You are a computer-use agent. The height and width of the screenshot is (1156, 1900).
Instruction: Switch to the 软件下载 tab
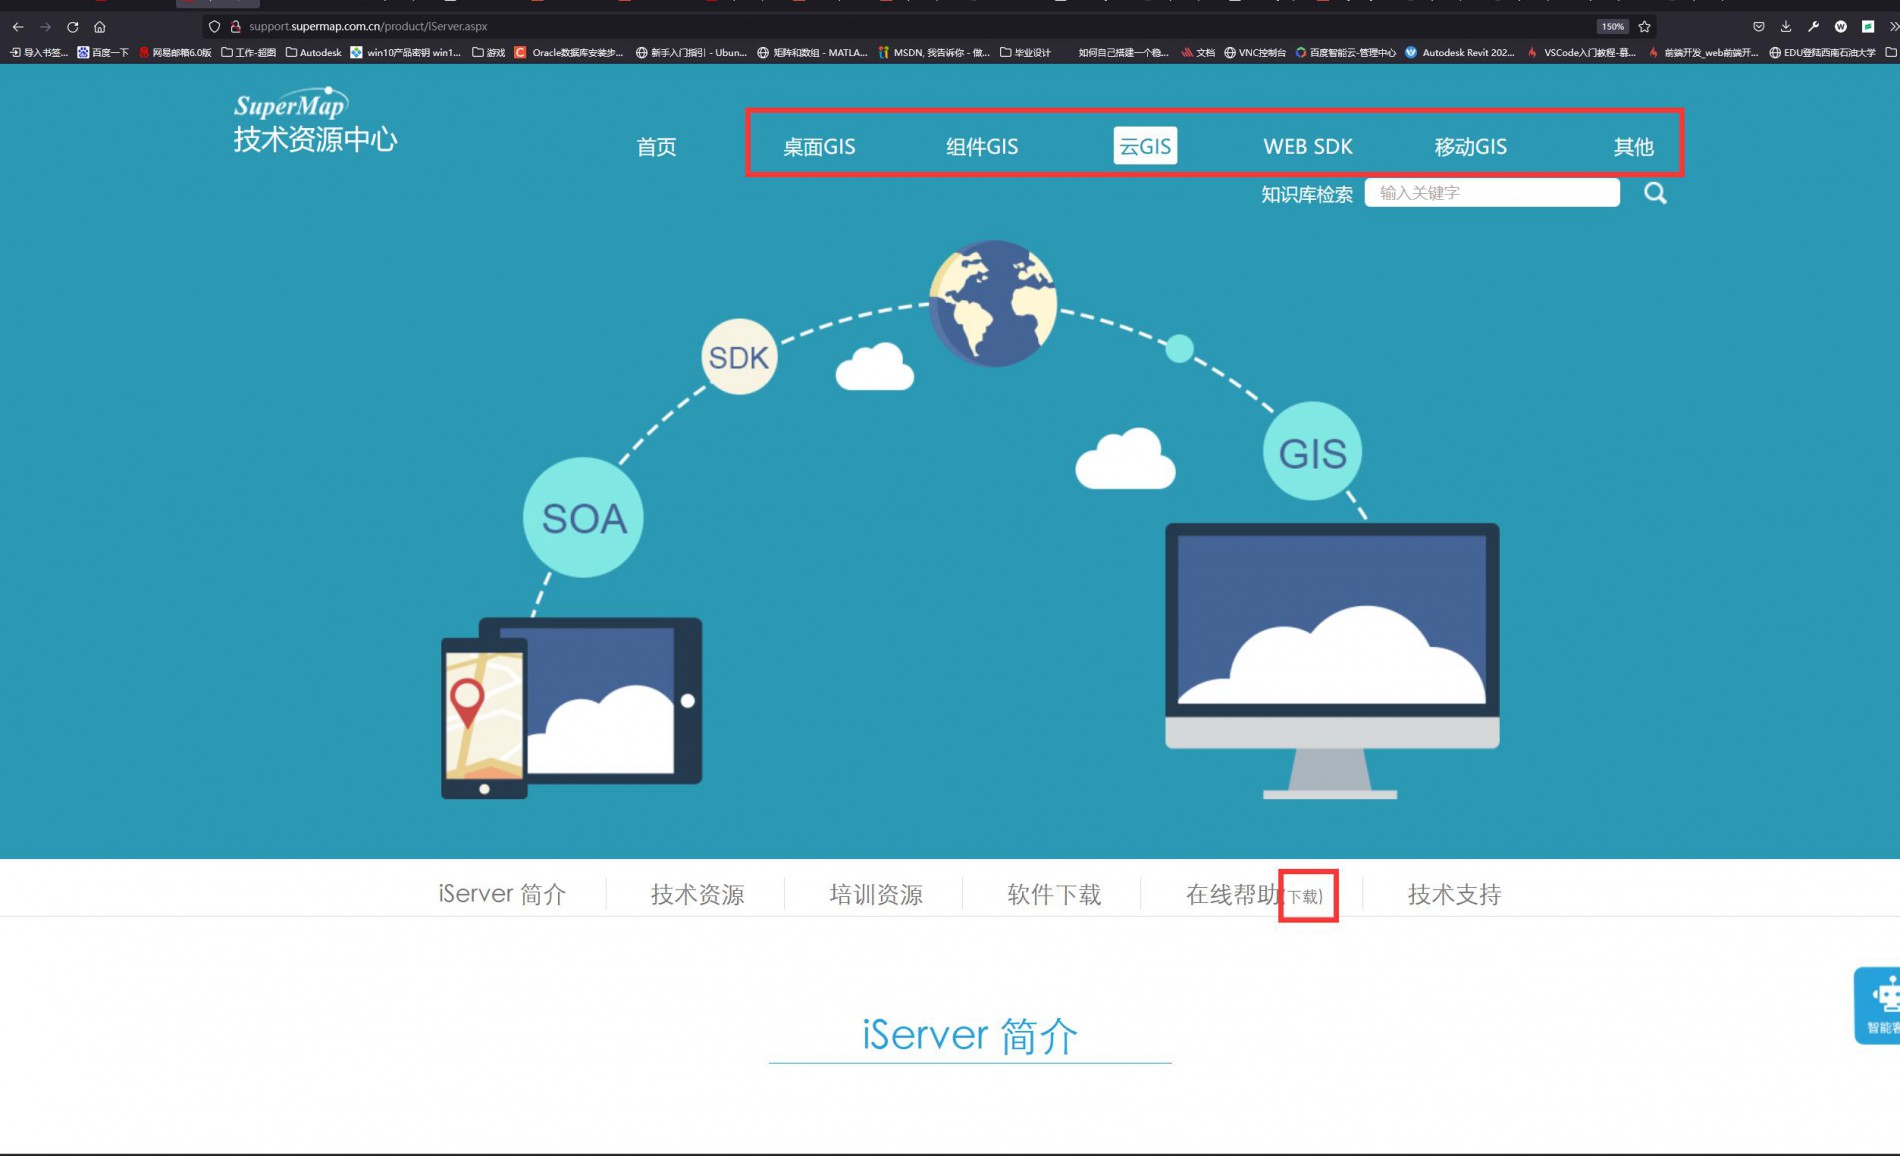[1054, 894]
